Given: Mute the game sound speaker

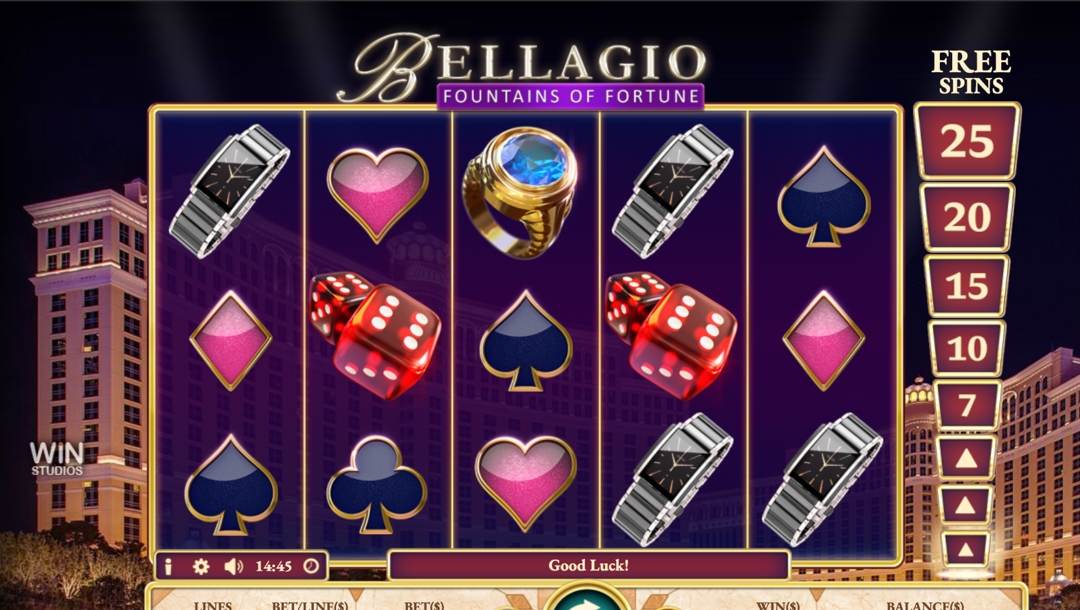Looking at the screenshot, I should click(x=233, y=566).
